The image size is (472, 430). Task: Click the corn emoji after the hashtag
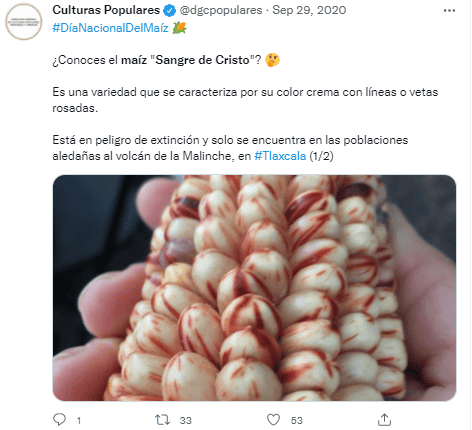click(x=179, y=28)
